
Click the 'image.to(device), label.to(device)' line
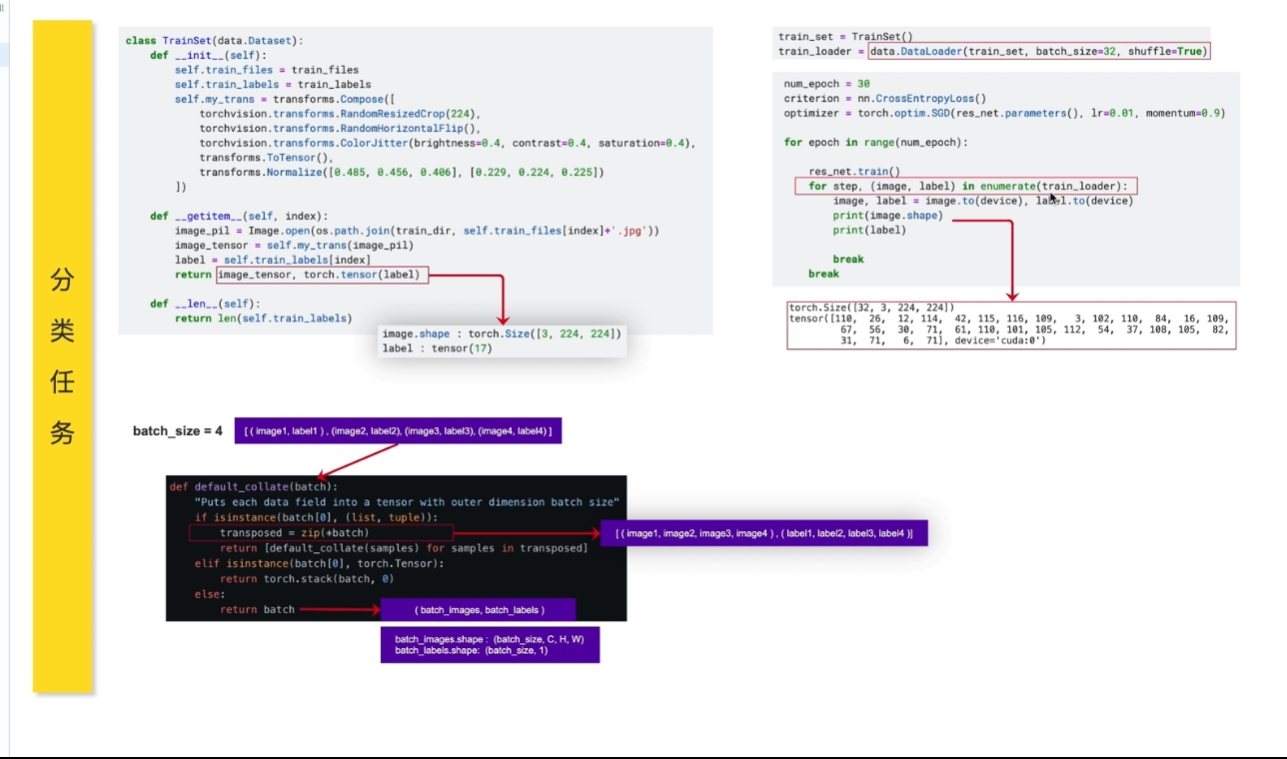click(983, 201)
